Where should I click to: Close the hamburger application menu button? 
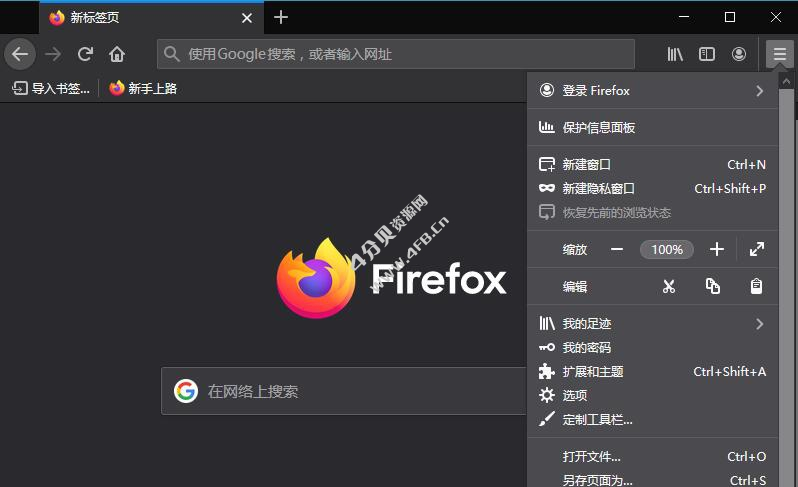coord(779,54)
